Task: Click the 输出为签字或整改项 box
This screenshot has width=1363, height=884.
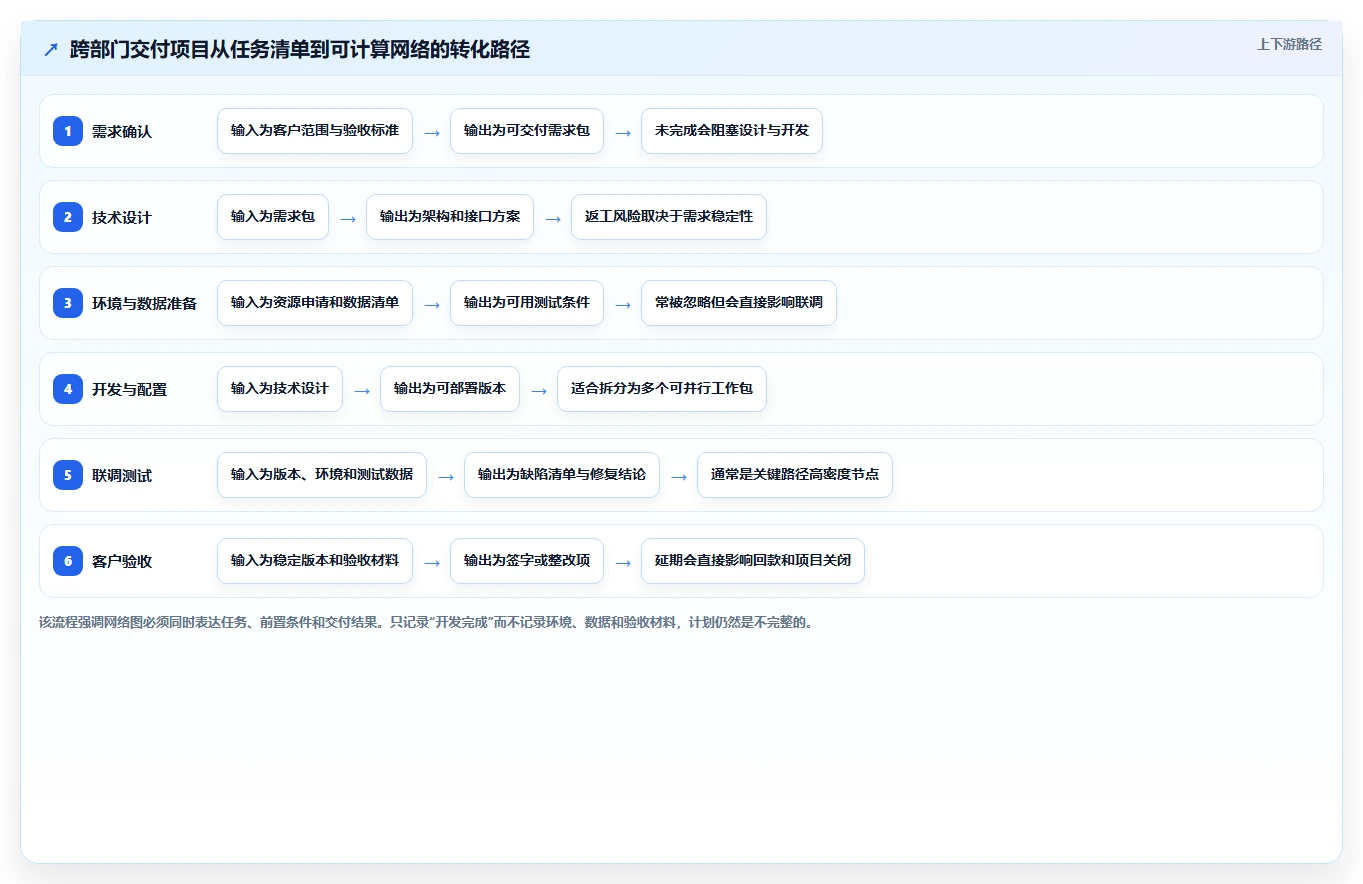Action: coord(527,561)
